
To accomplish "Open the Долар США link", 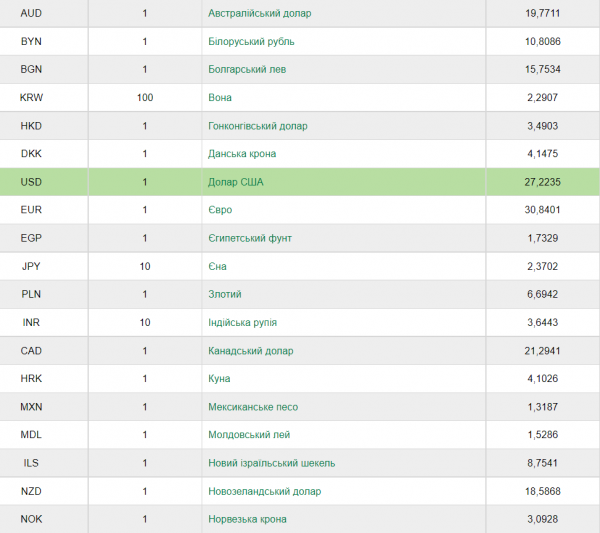I will (x=235, y=182).
